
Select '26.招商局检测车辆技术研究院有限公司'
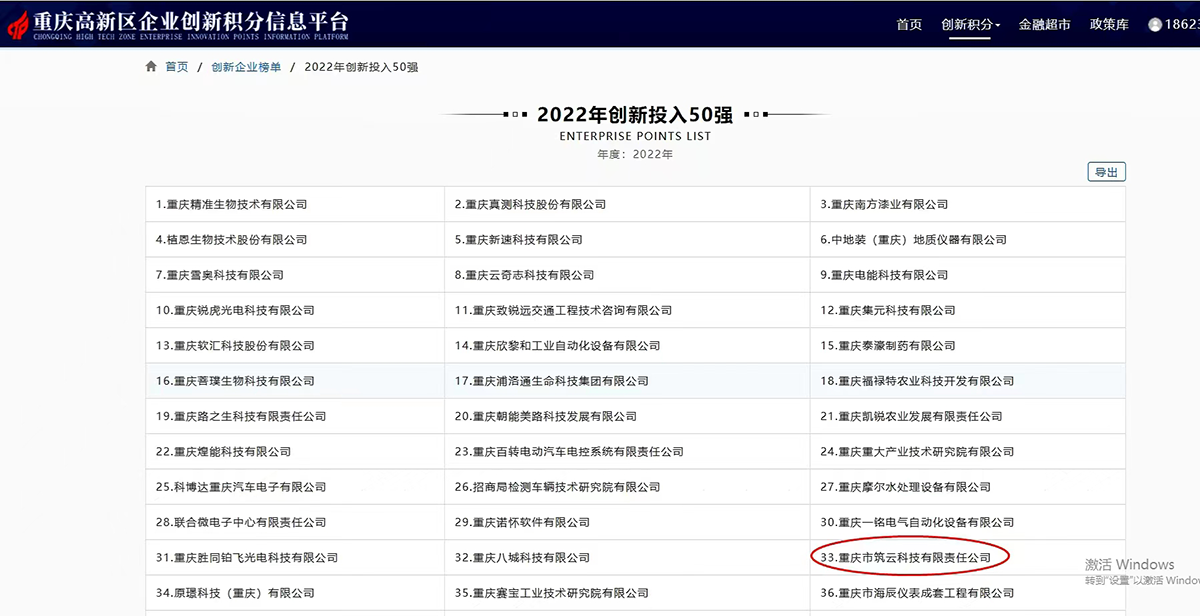[x=557, y=487]
